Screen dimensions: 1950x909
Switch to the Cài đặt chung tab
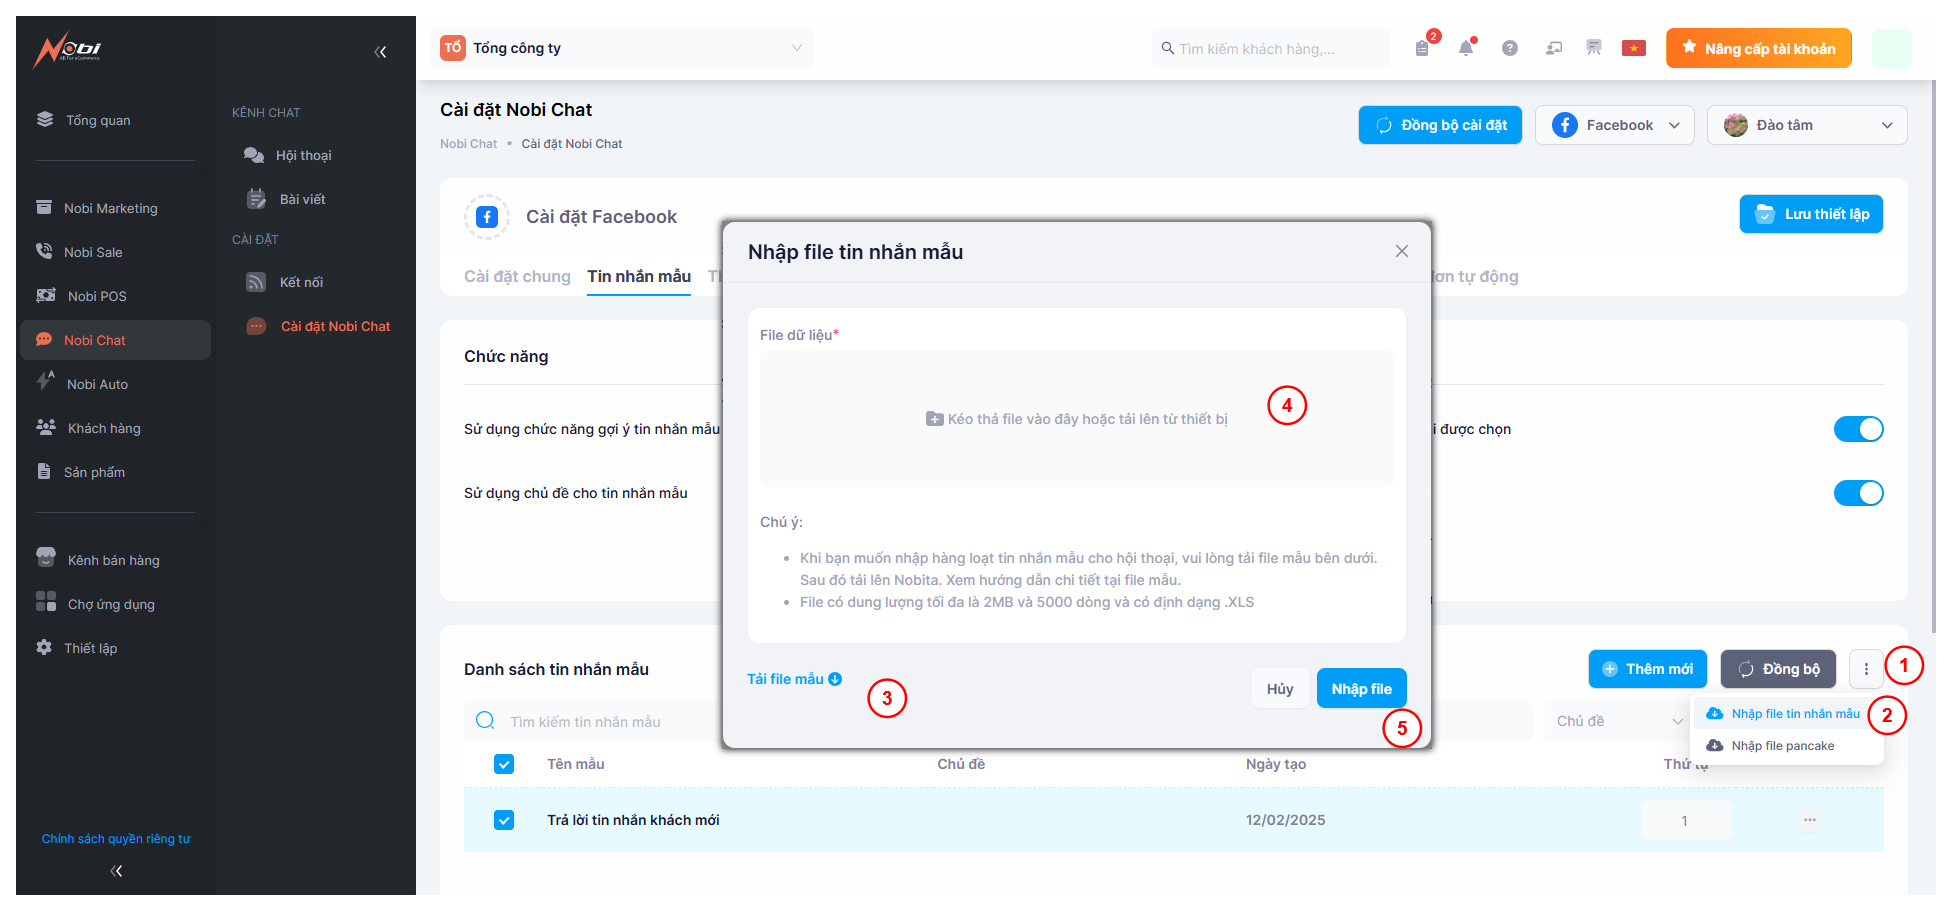pyautogui.click(x=517, y=276)
